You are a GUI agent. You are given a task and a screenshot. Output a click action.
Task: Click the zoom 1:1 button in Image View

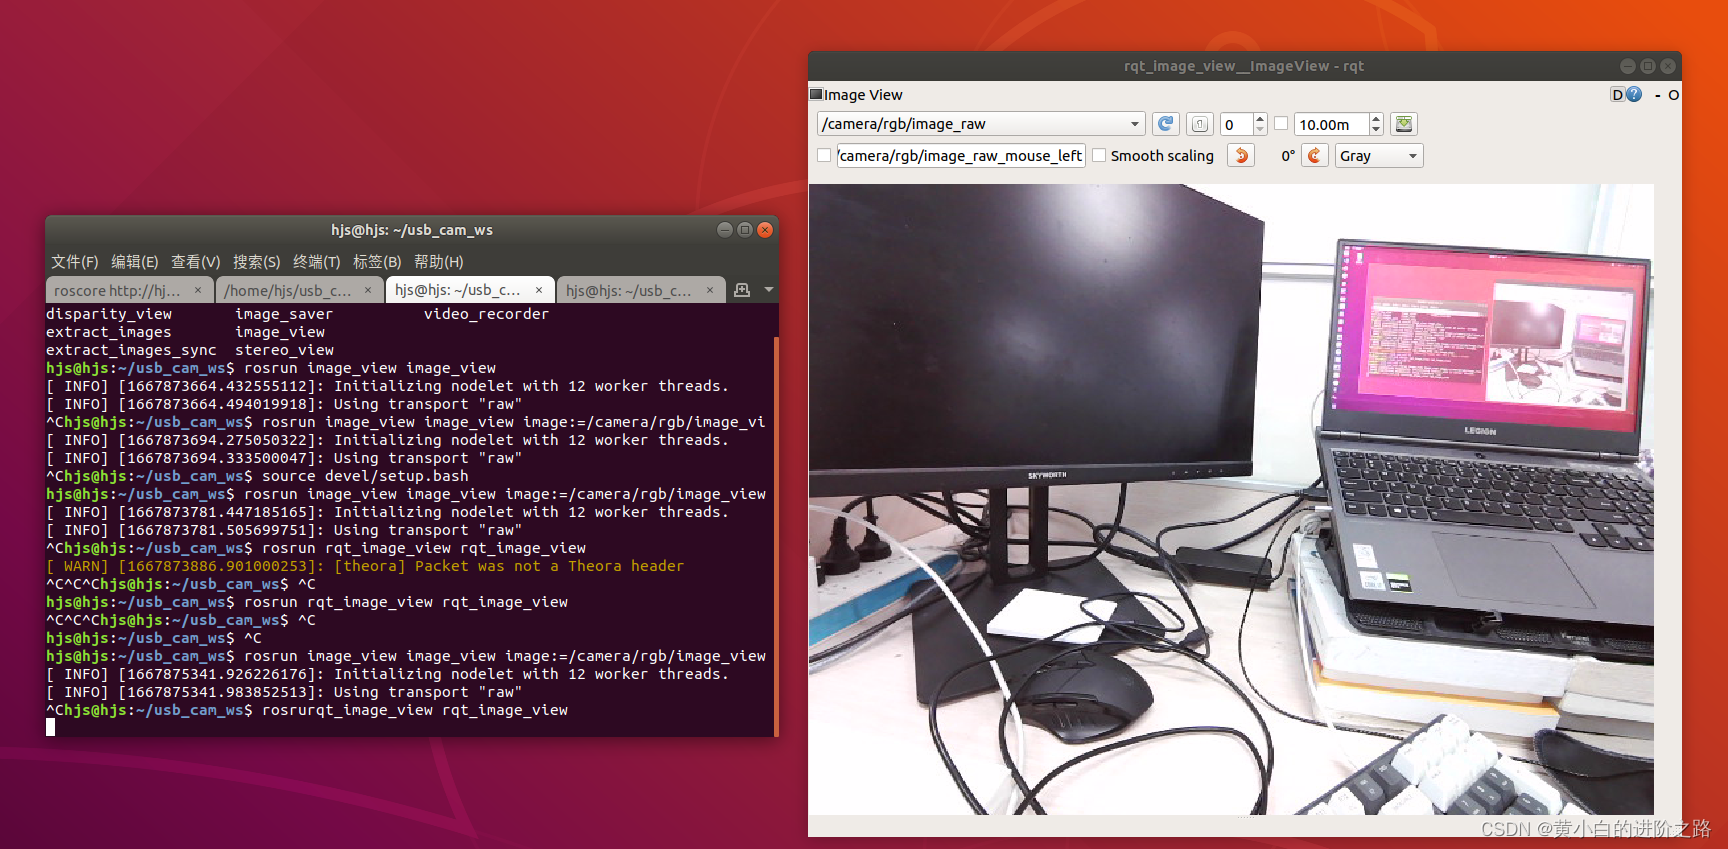[1200, 124]
